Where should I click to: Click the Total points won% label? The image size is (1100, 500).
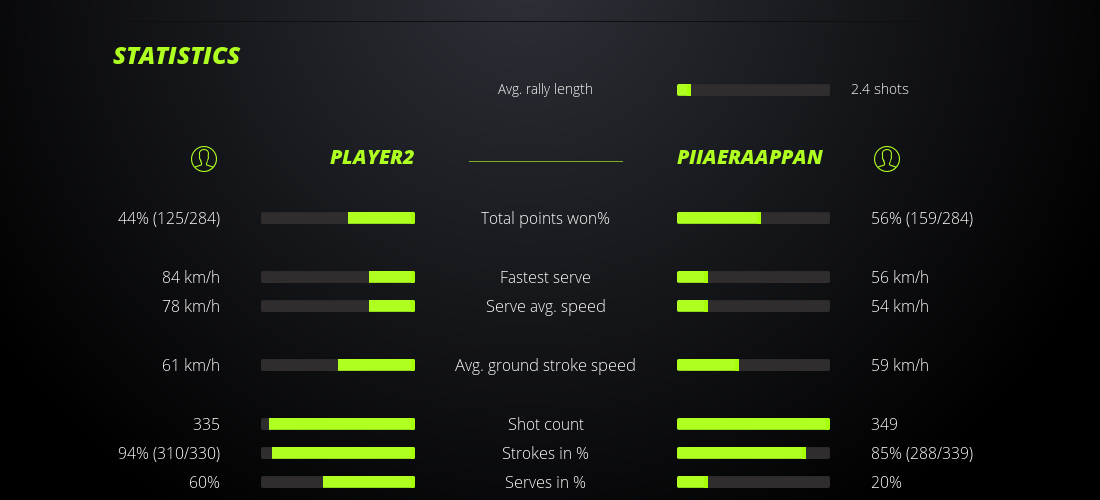click(545, 218)
